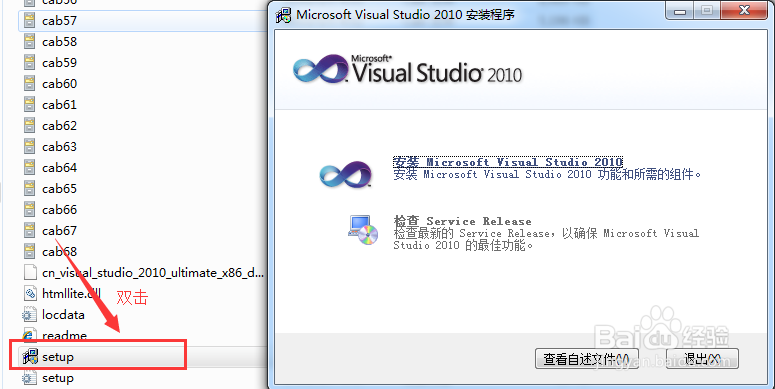Viewport: 775px width, 389px height.
Task: Select the cab67 cabinet file icon
Action: 30,231
